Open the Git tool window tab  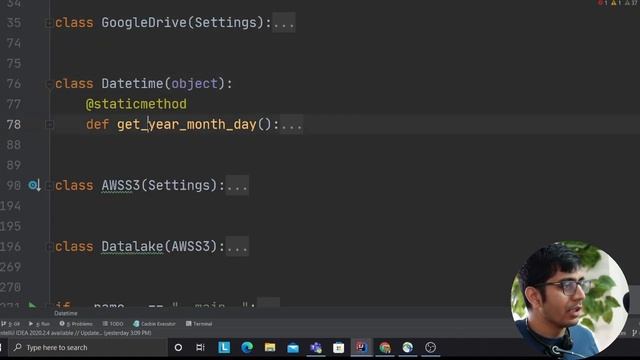[10, 324]
